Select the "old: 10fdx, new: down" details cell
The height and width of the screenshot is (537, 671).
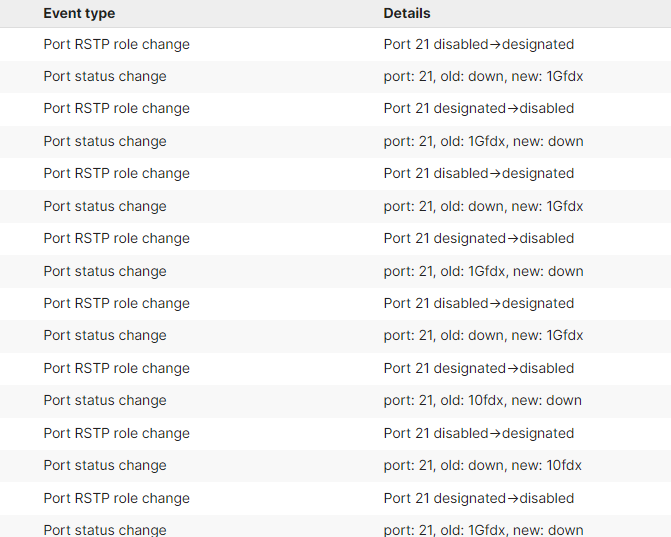[x=483, y=400]
